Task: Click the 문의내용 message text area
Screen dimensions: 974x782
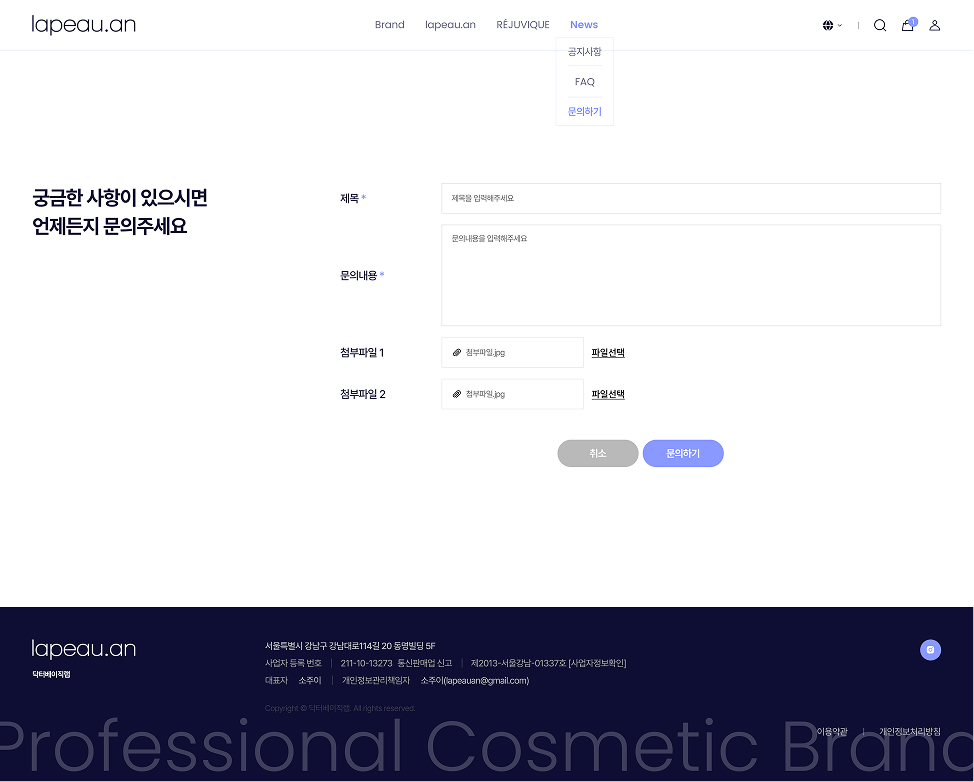Action: (691, 275)
